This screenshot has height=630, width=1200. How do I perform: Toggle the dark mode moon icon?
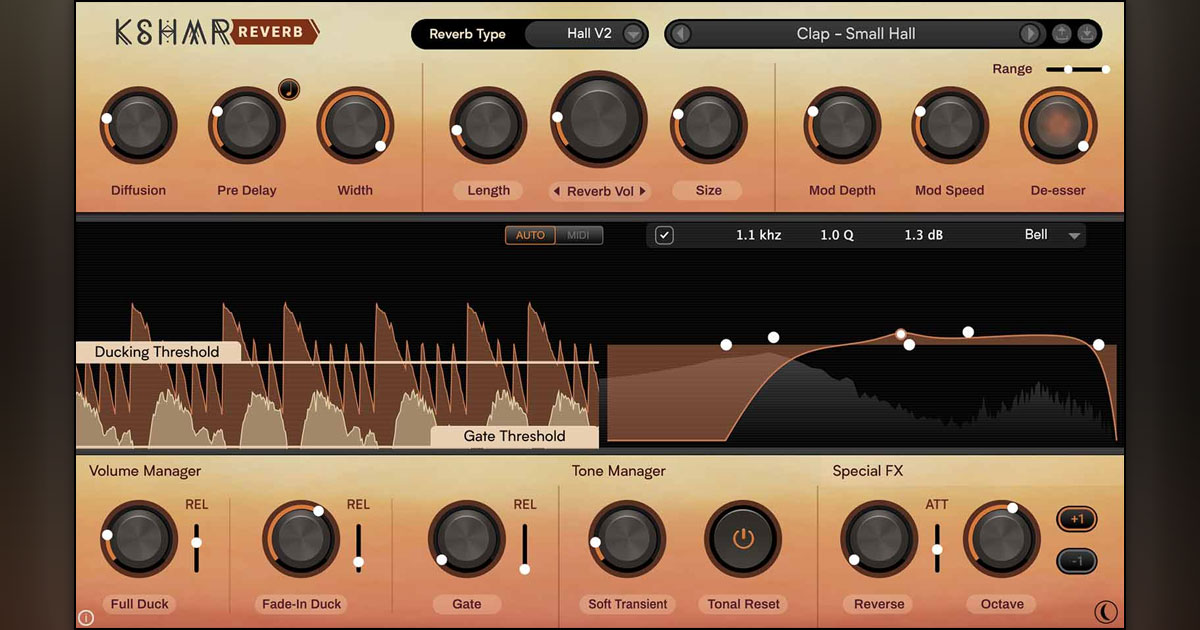click(x=1105, y=612)
